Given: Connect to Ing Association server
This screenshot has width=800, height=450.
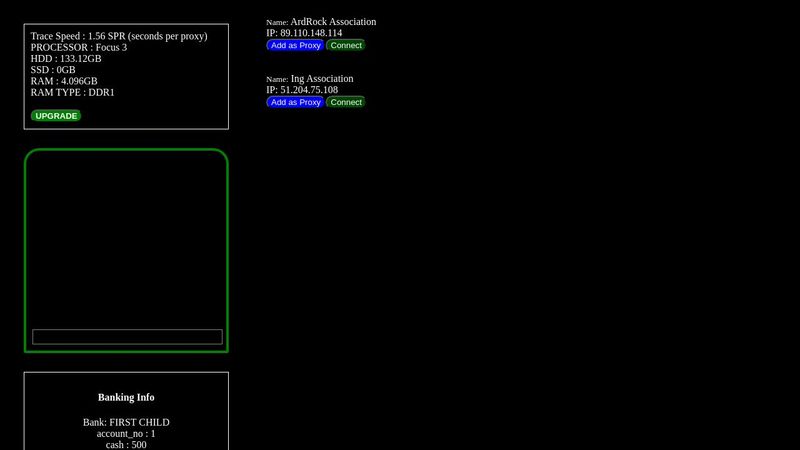Looking at the screenshot, I should [x=346, y=102].
